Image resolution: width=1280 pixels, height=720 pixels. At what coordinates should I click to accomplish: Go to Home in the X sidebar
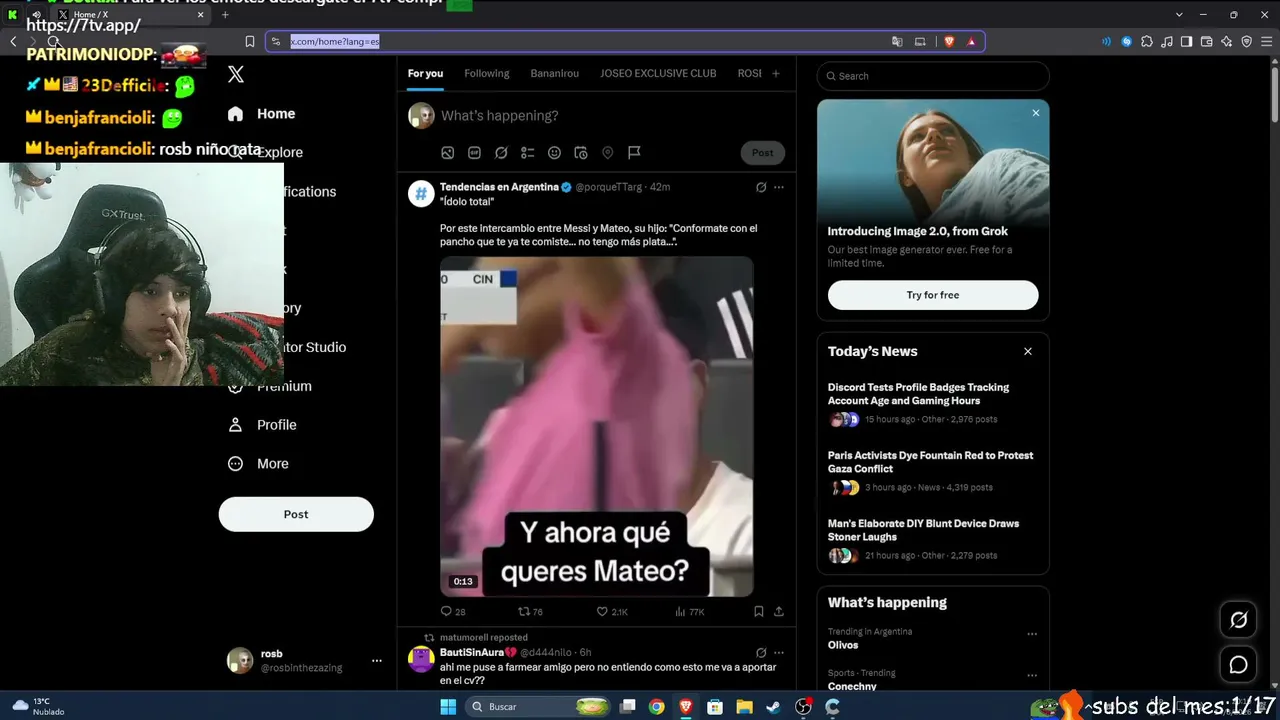point(262,114)
